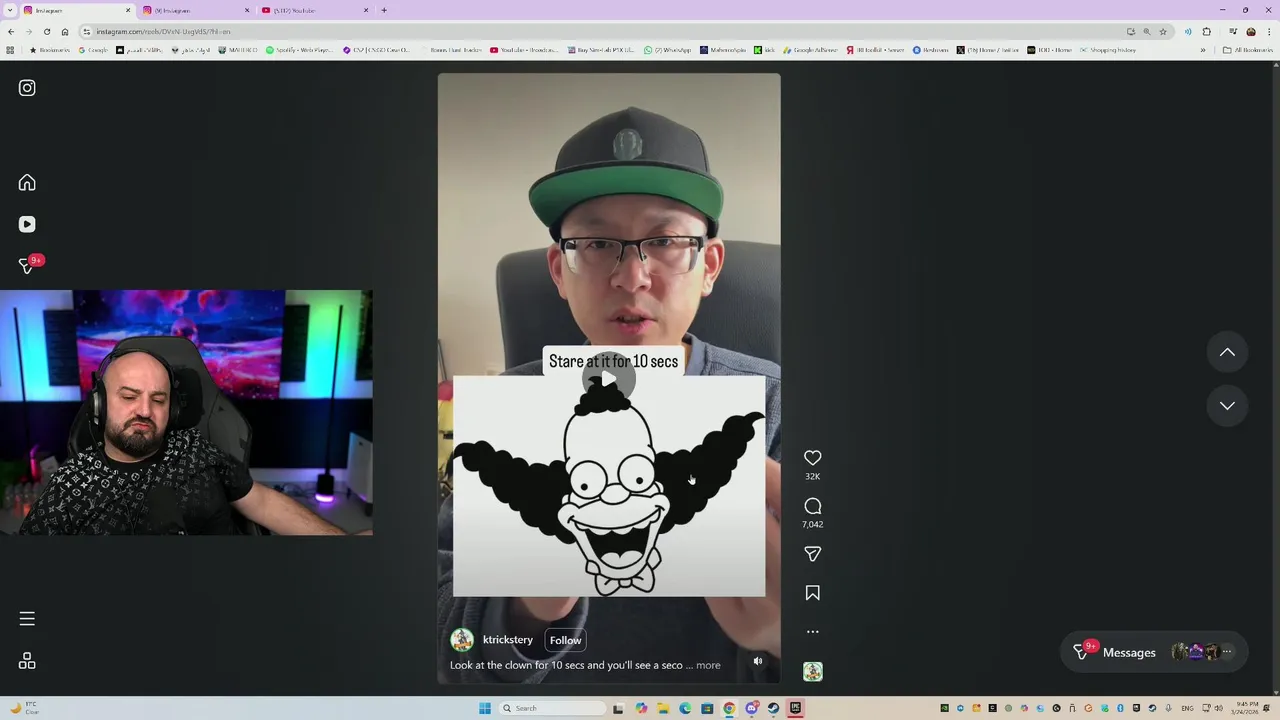Open the ktrickstery profile picture
Screen dimensions: 1280x720
pyautogui.click(x=462, y=640)
